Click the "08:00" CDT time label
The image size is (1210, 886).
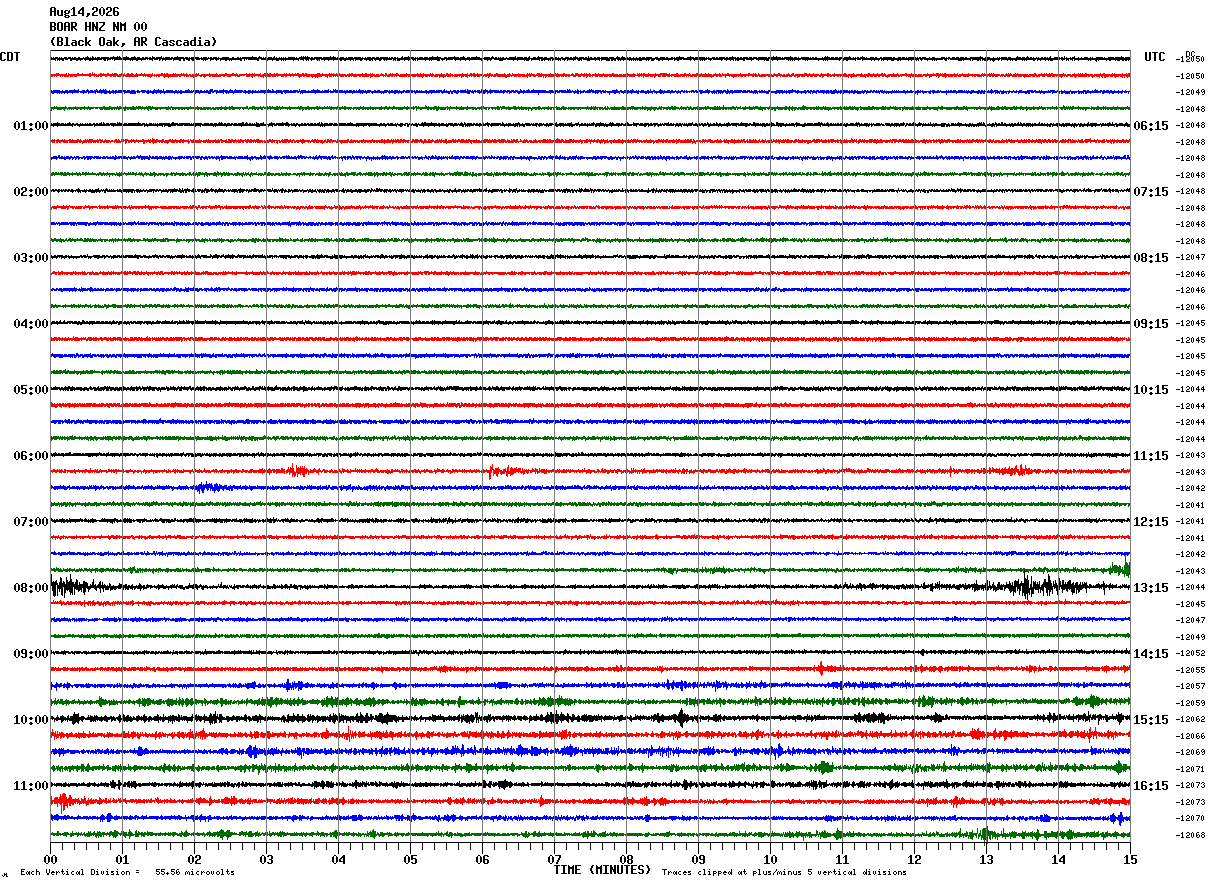tap(31, 588)
